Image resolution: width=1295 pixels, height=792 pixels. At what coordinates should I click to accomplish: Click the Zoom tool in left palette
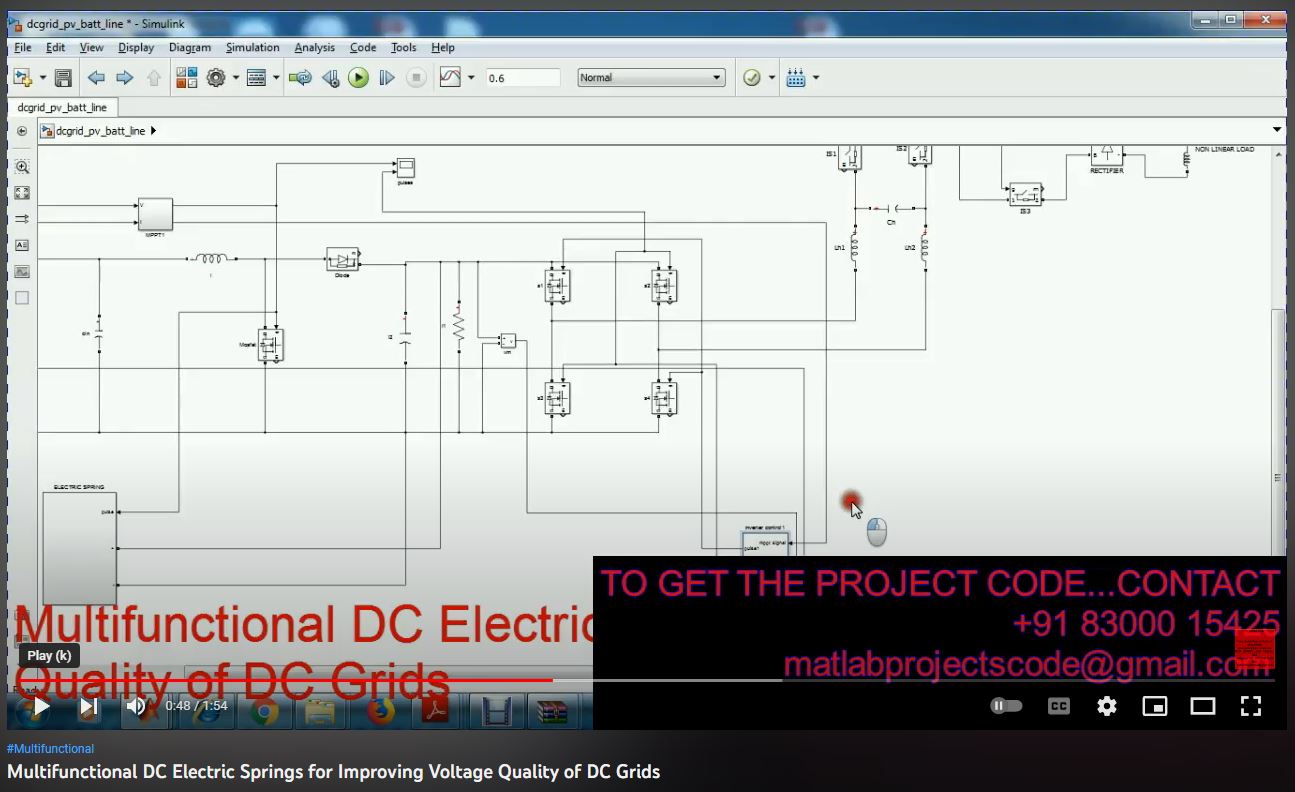(22, 167)
